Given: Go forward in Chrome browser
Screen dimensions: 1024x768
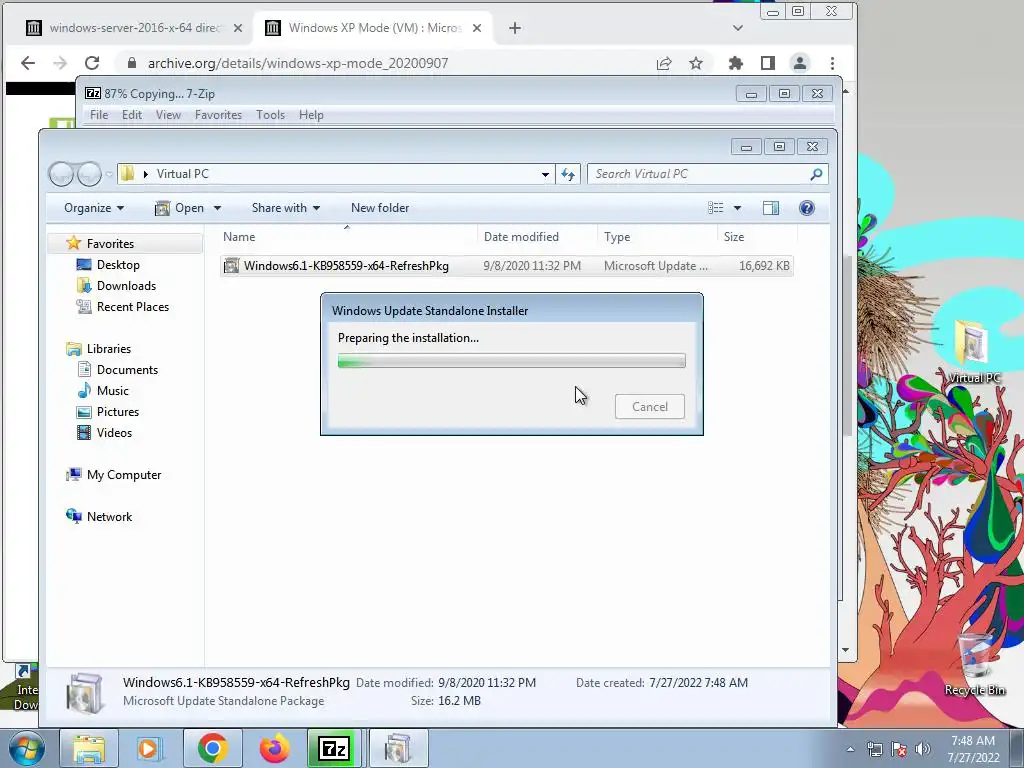Looking at the screenshot, I should coord(59,63).
